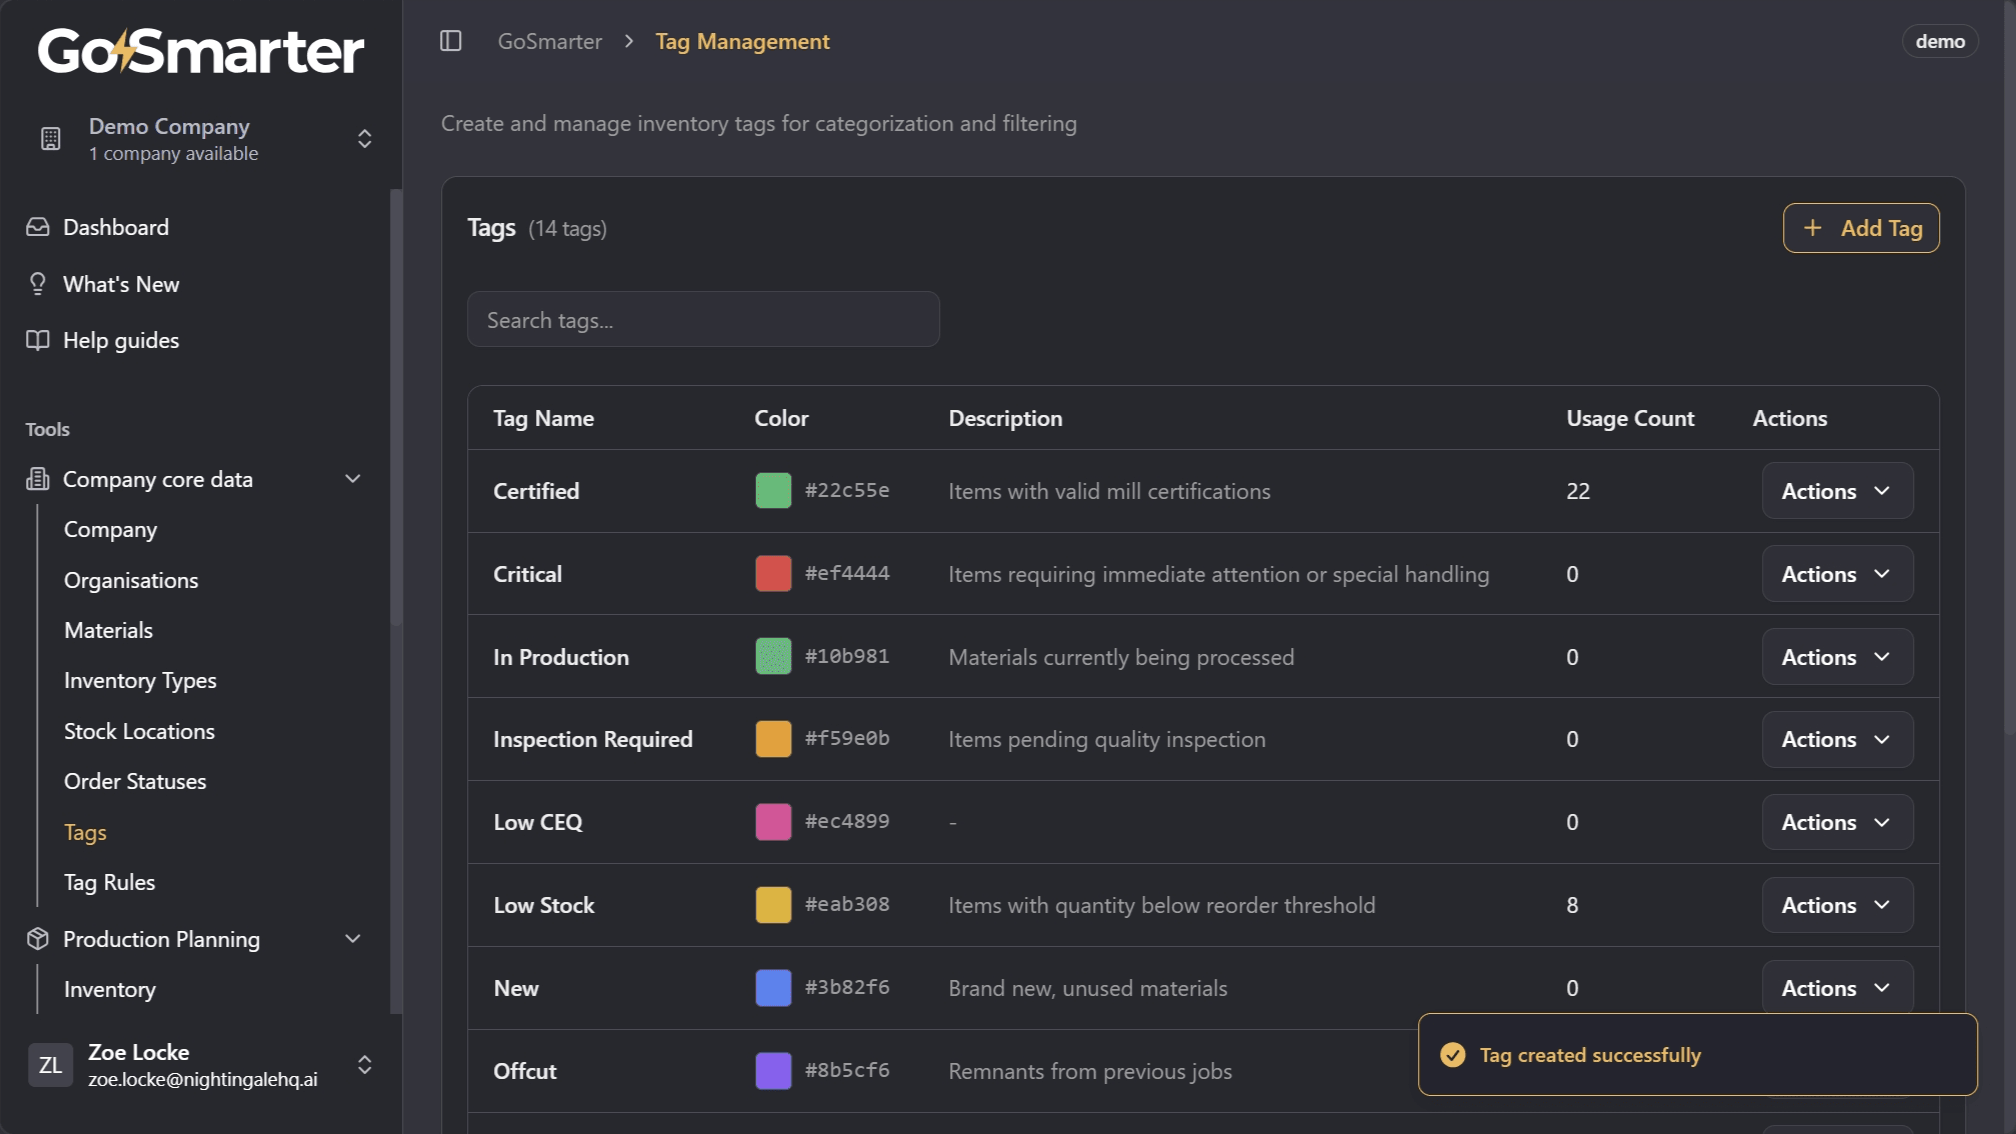
Task: Click the Help guides book icon
Action: pos(38,340)
